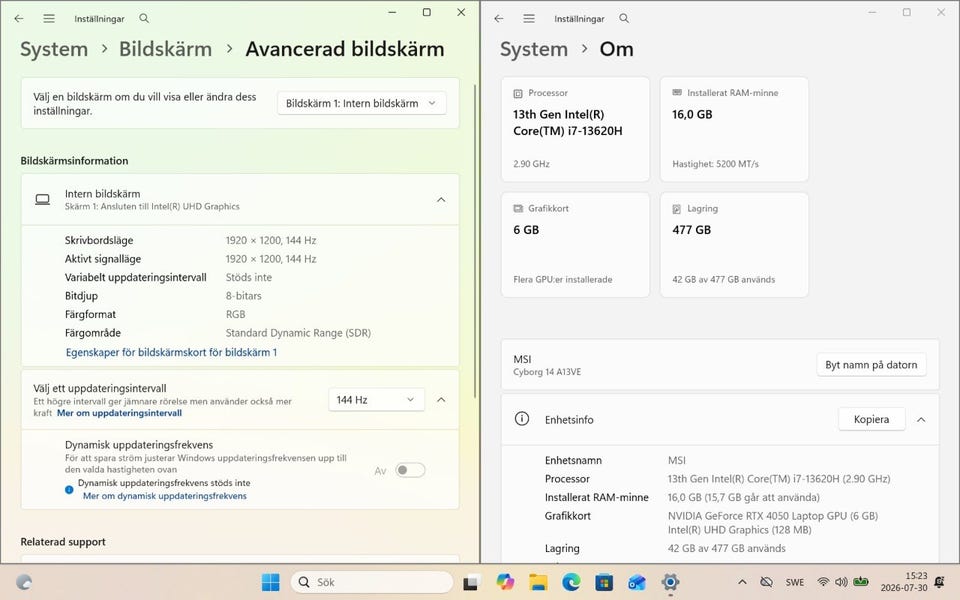The width and height of the screenshot is (960, 600).
Task: Select the Standard Dynamic Range (SDR) value
Action: pos(298,333)
